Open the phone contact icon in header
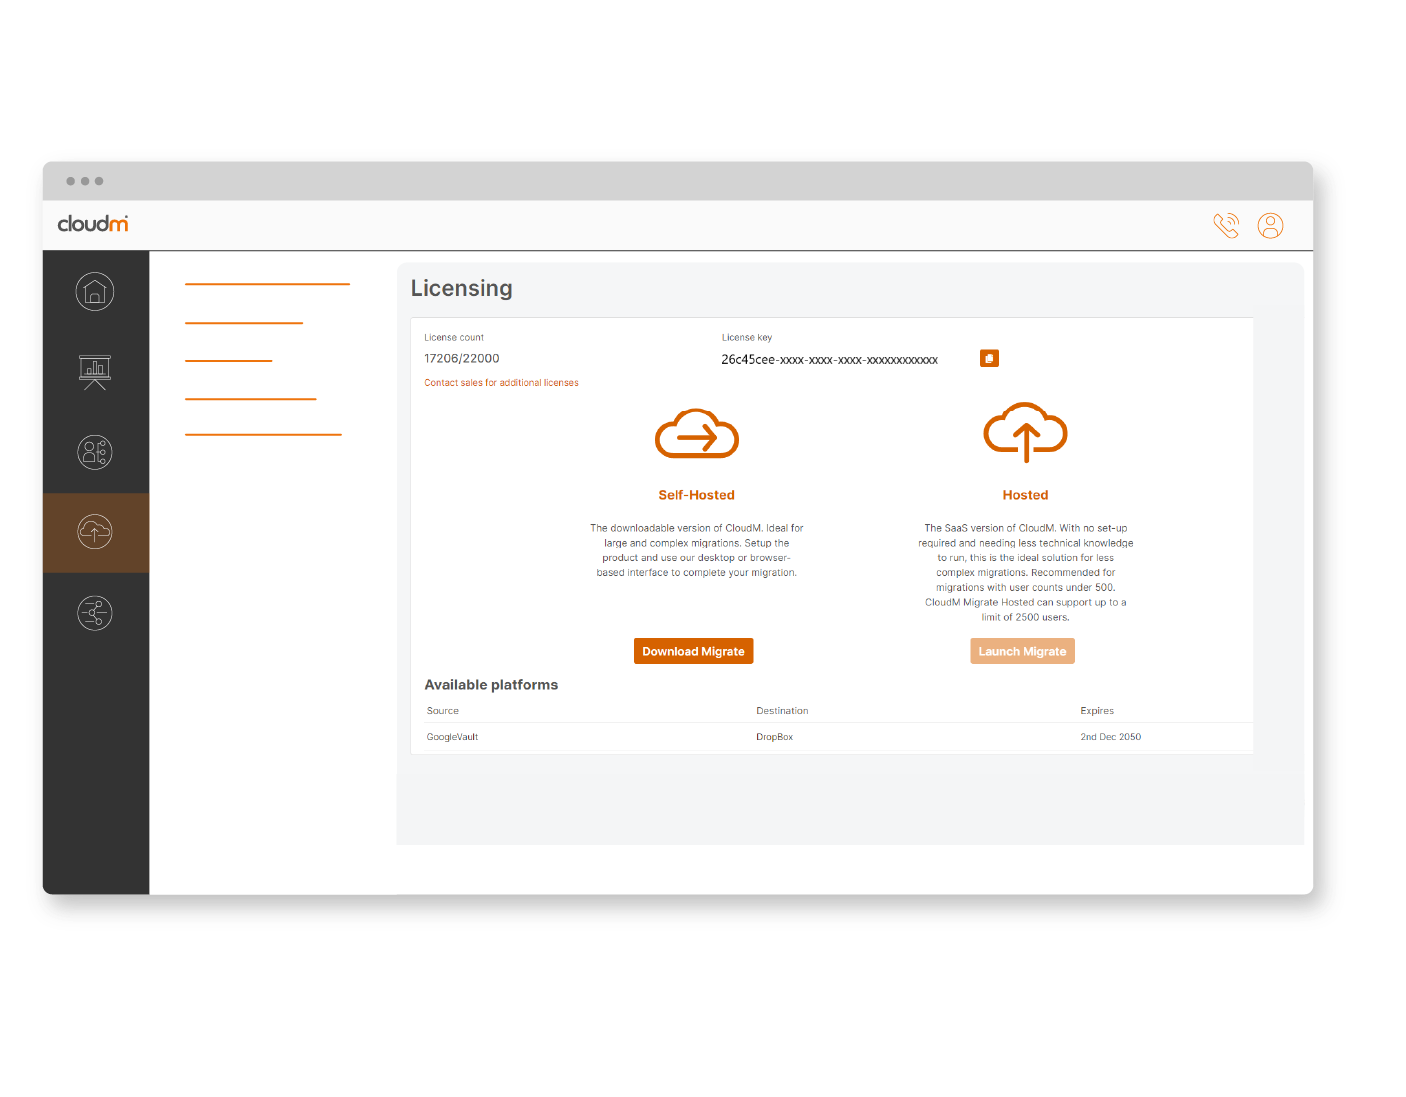1406x1097 pixels. click(x=1226, y=225)
